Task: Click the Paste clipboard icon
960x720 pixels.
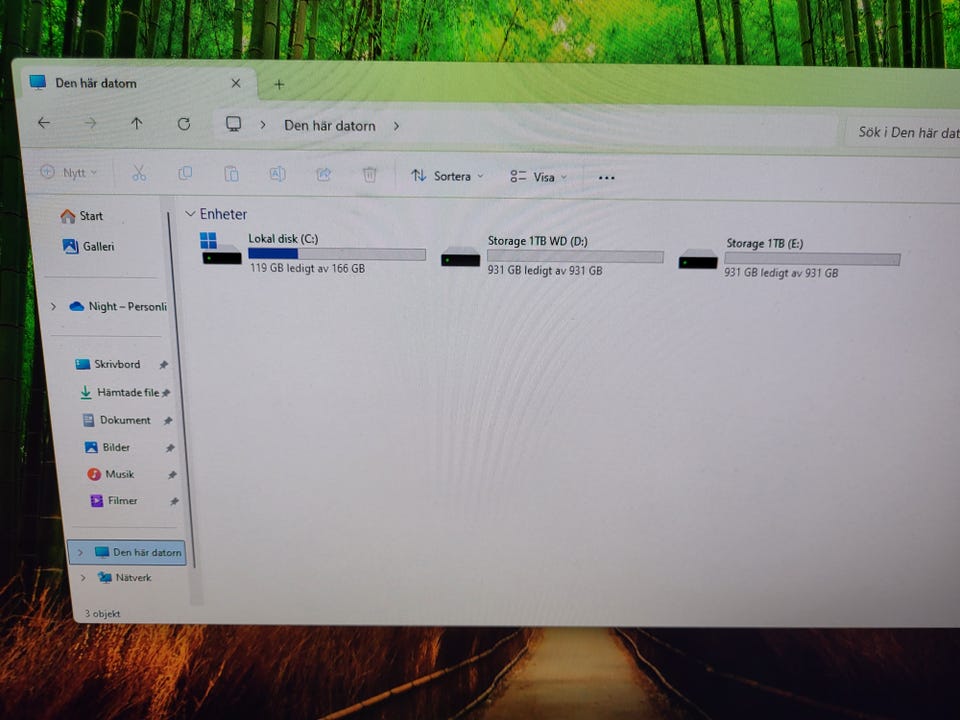Action: tap(231, 174)
